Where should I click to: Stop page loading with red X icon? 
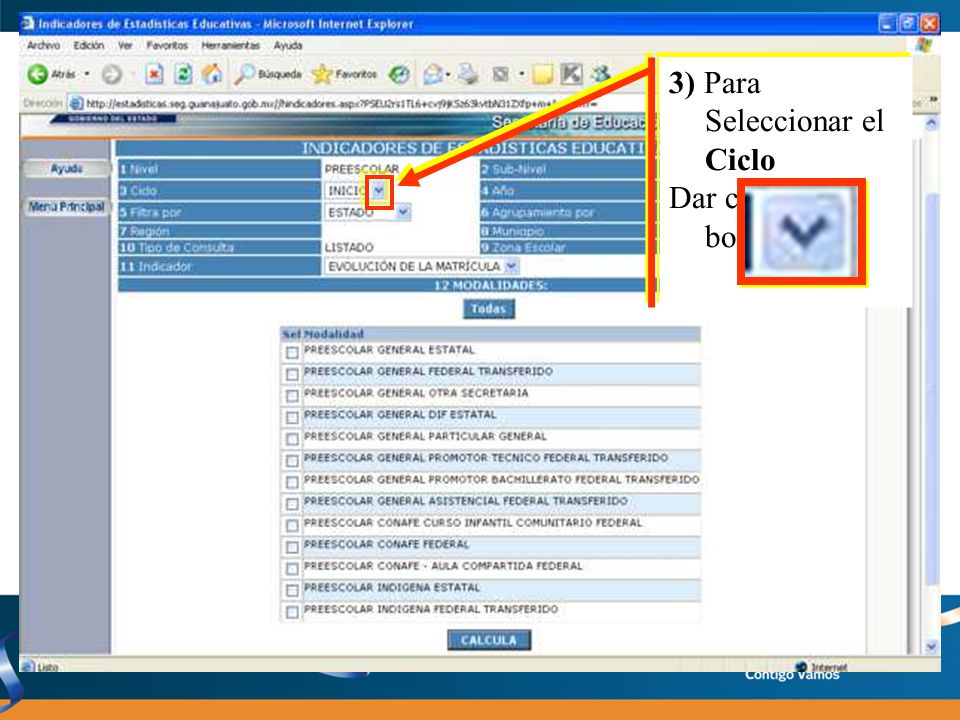[x=154, y=74]
